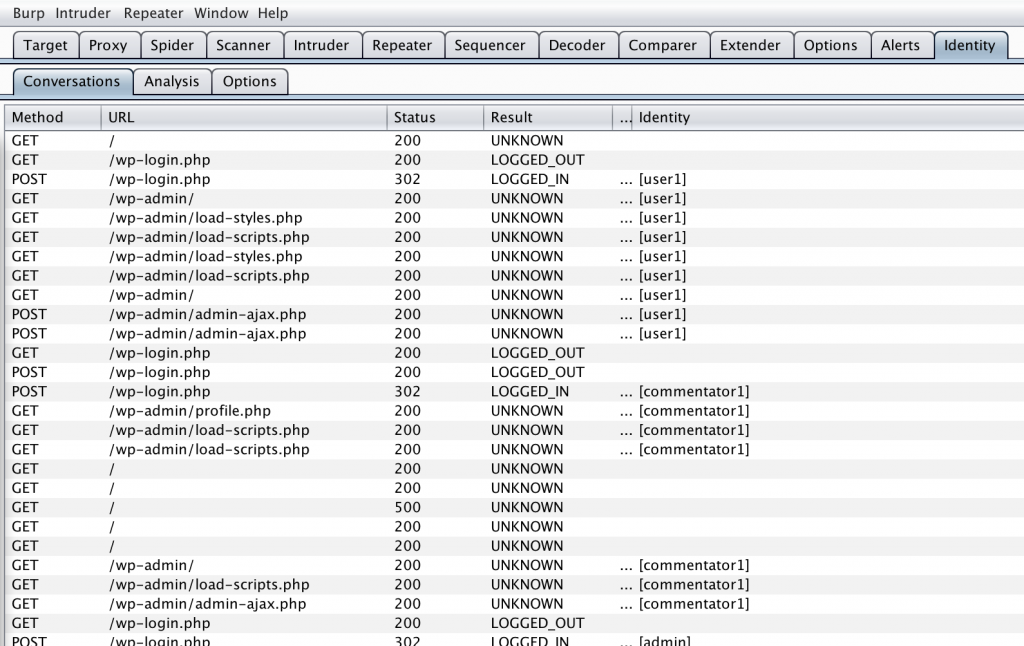Open the Options sub-tab under Identity

click(x=250, y=81)
